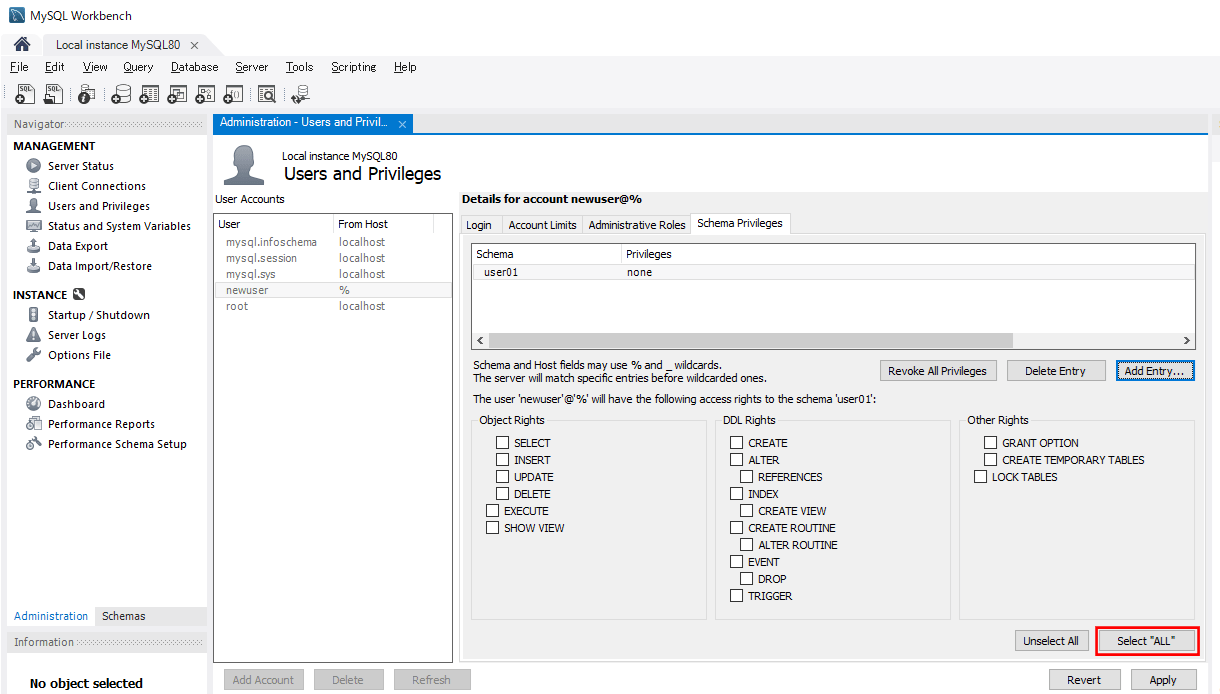Click the create new schema toolbar icon
Screen dimensions: 1220x694
pos(121,94)
